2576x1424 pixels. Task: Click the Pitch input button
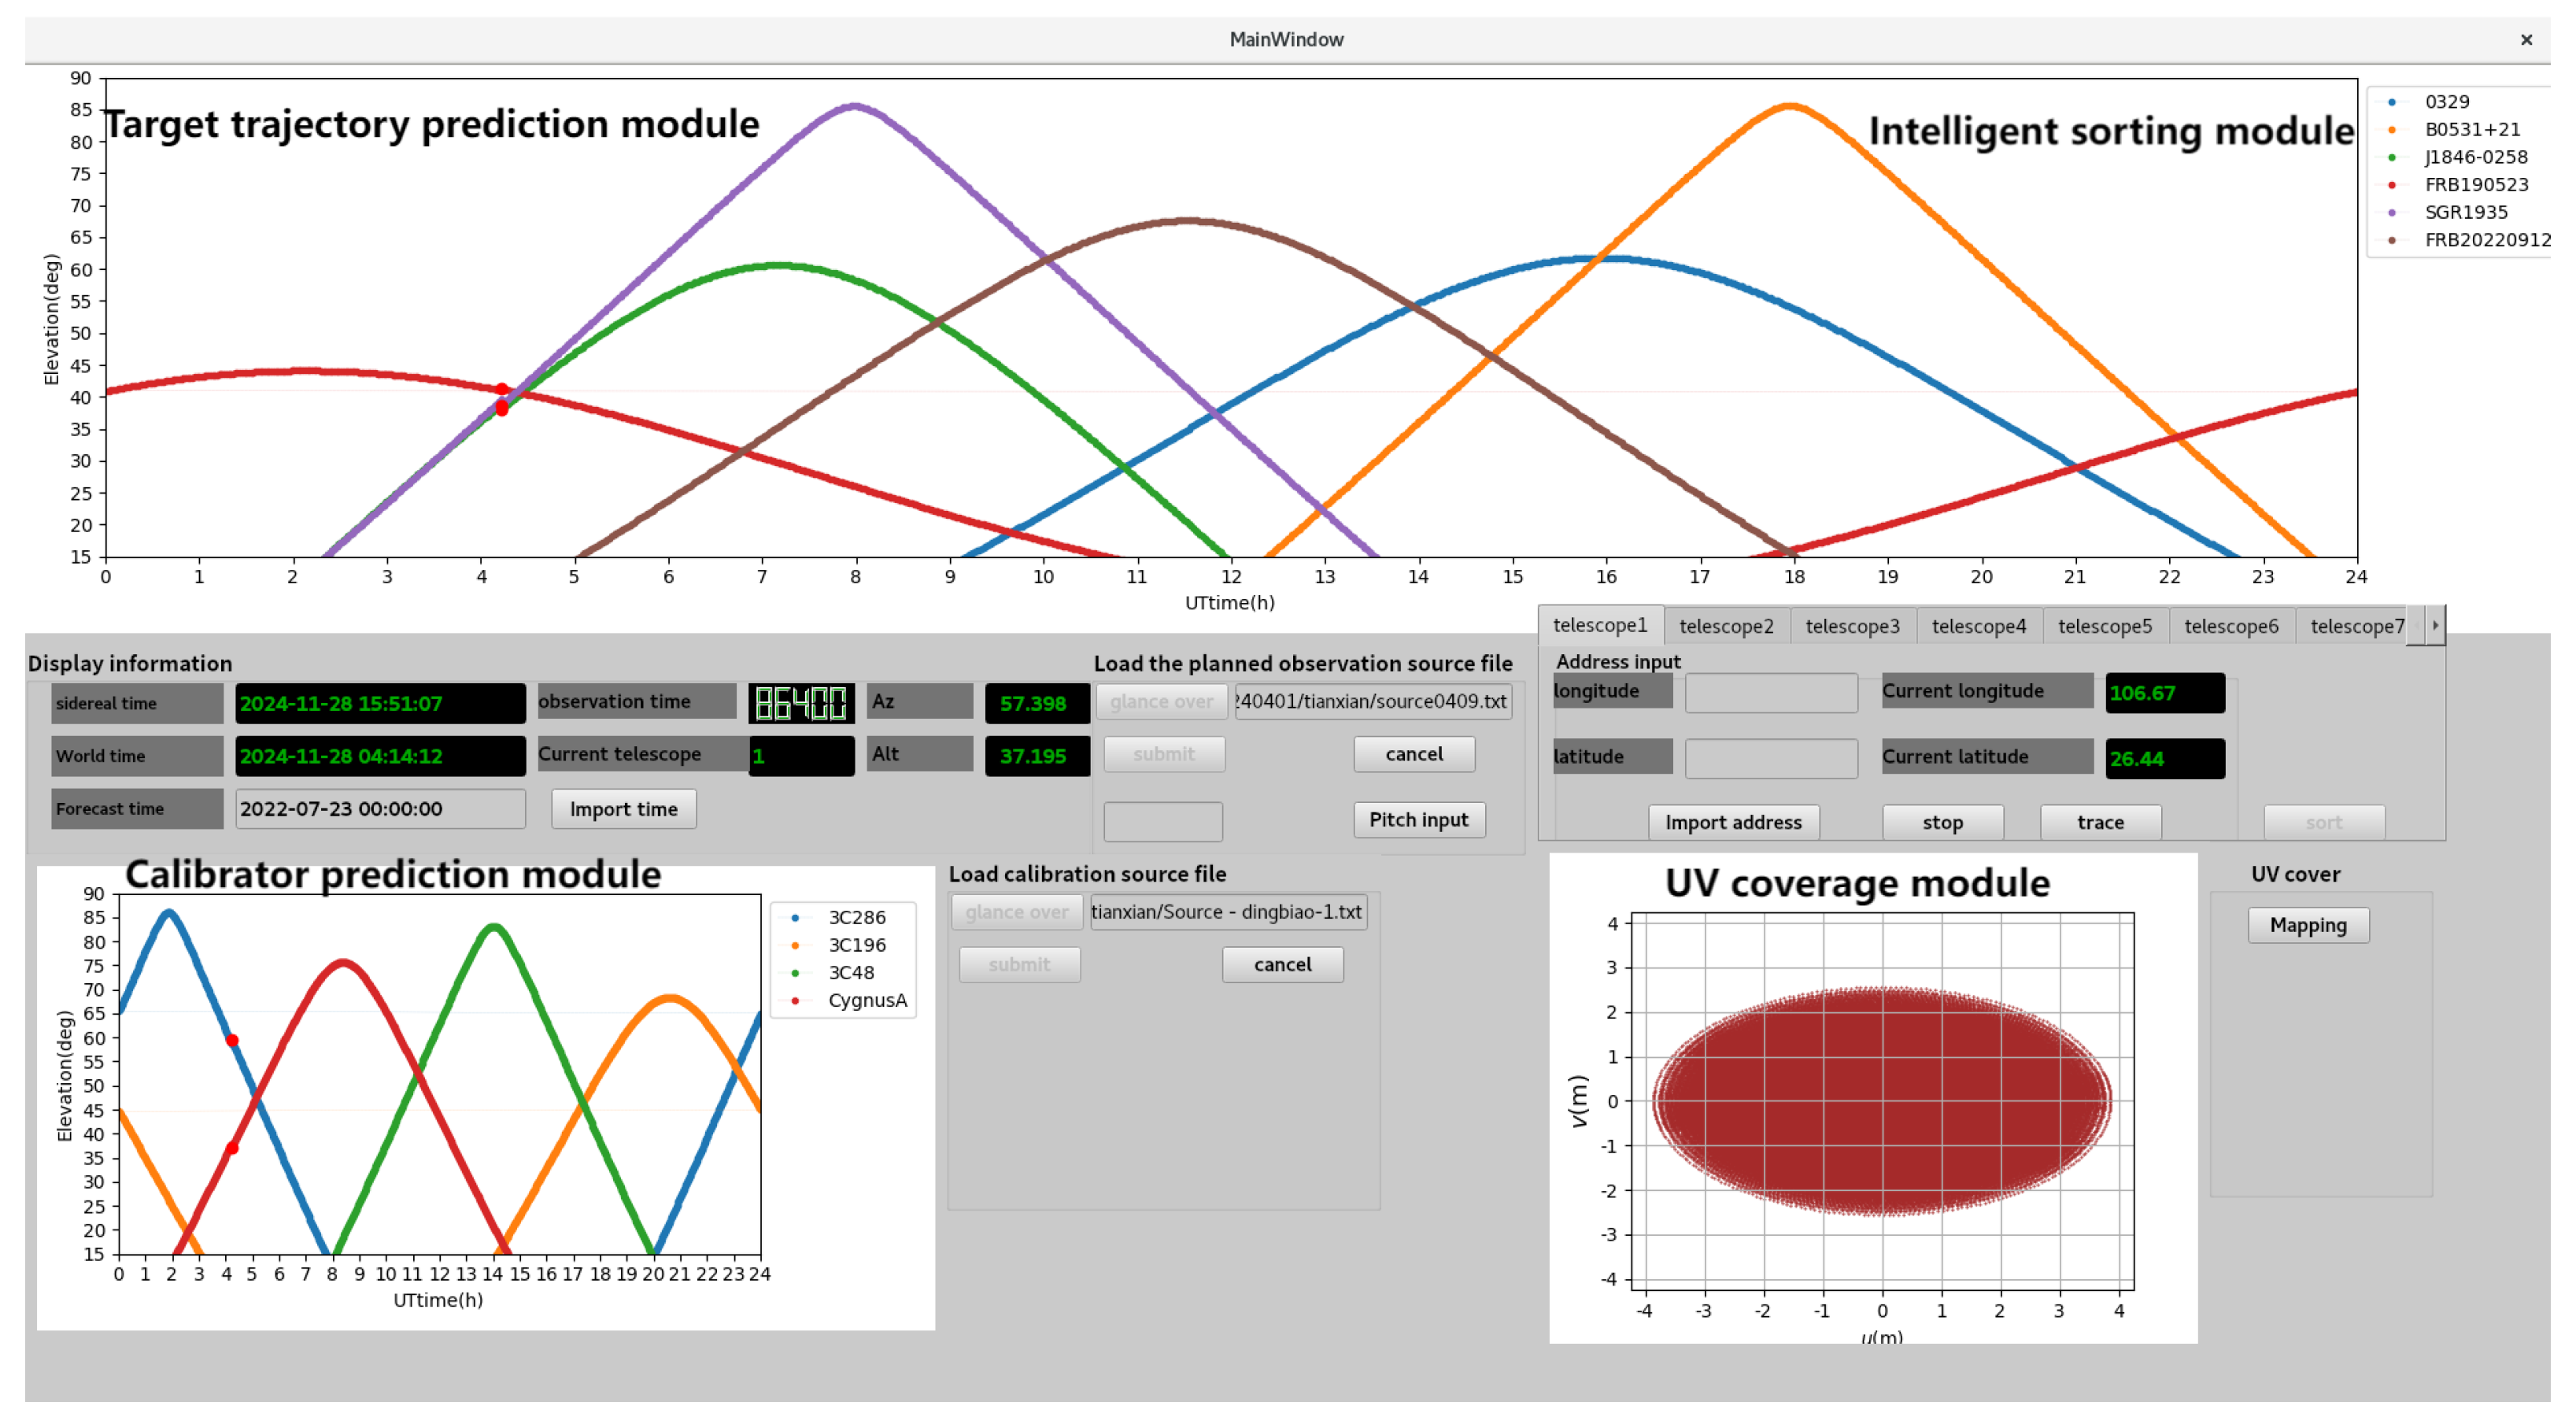pyautogui.click(x=1418, y=820)
